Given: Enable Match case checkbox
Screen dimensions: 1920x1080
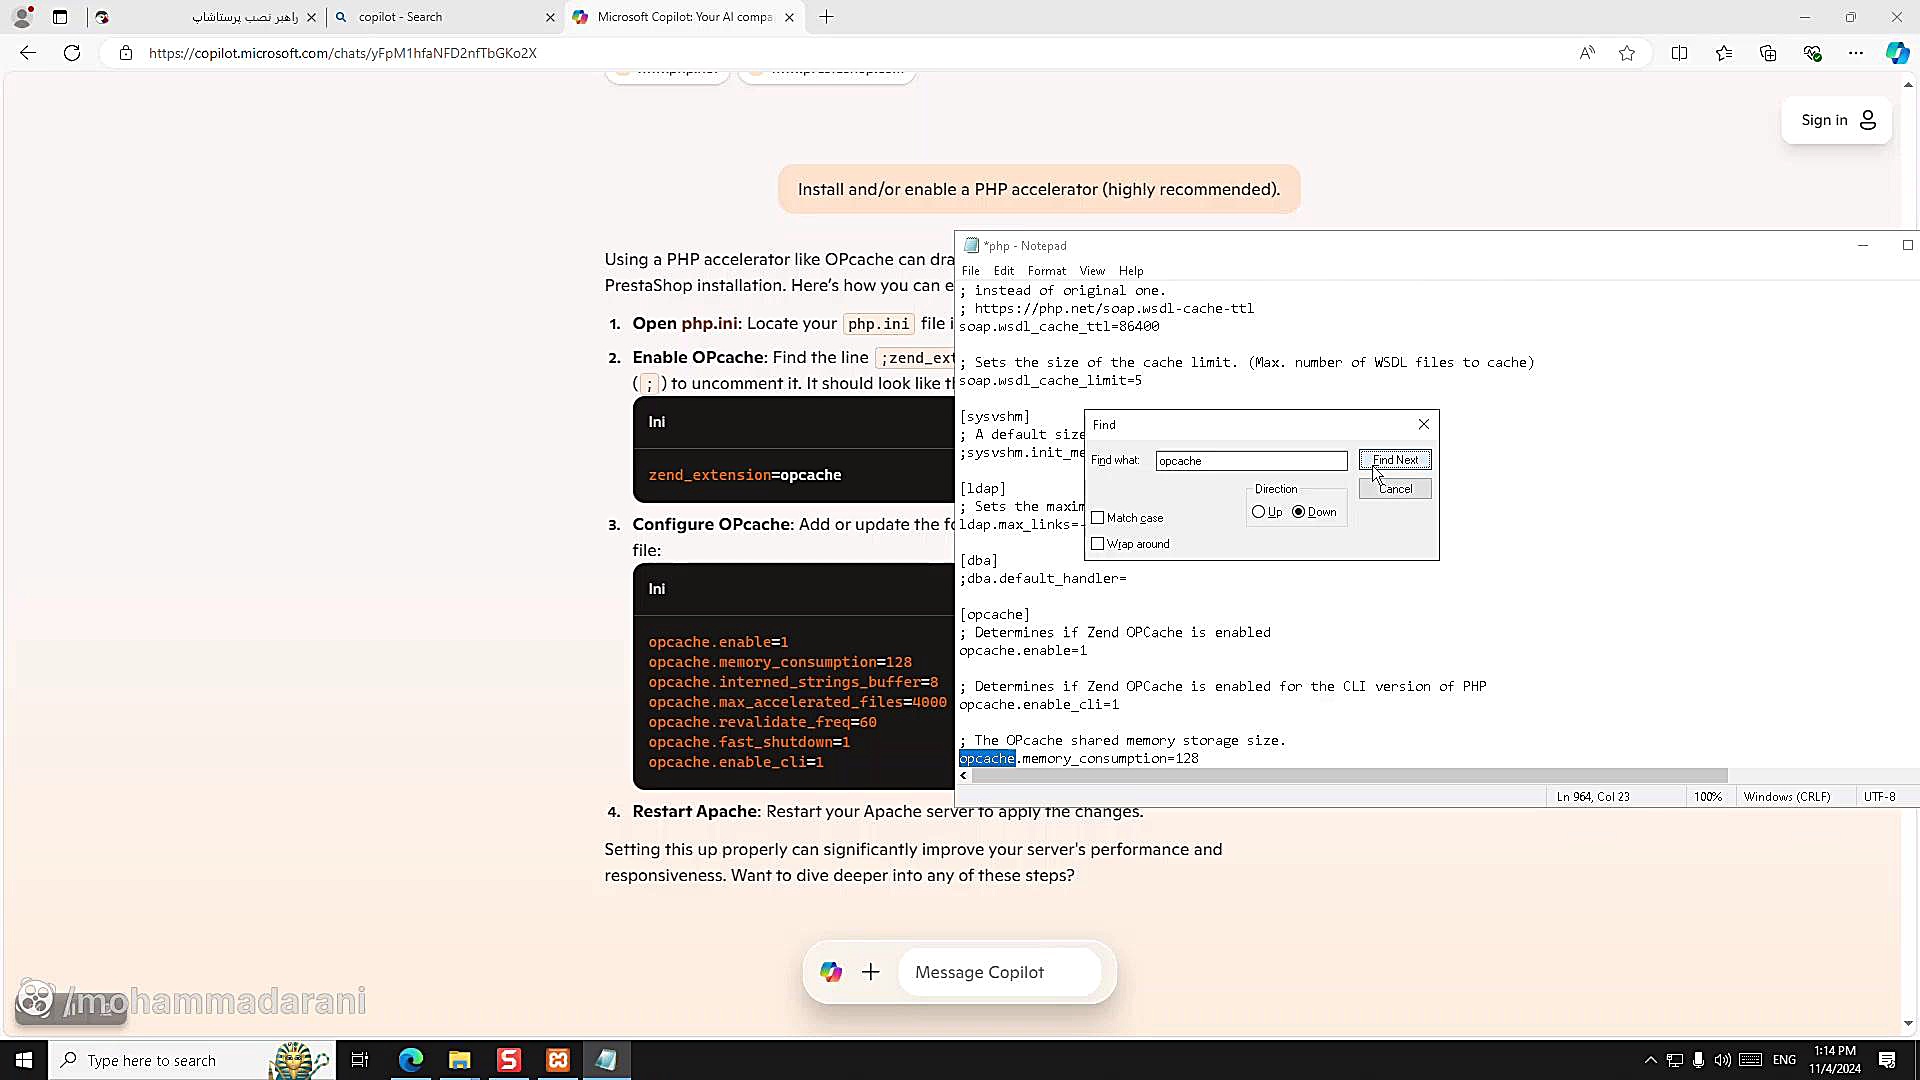Looking at the screenshot, I should [1098, 518].
